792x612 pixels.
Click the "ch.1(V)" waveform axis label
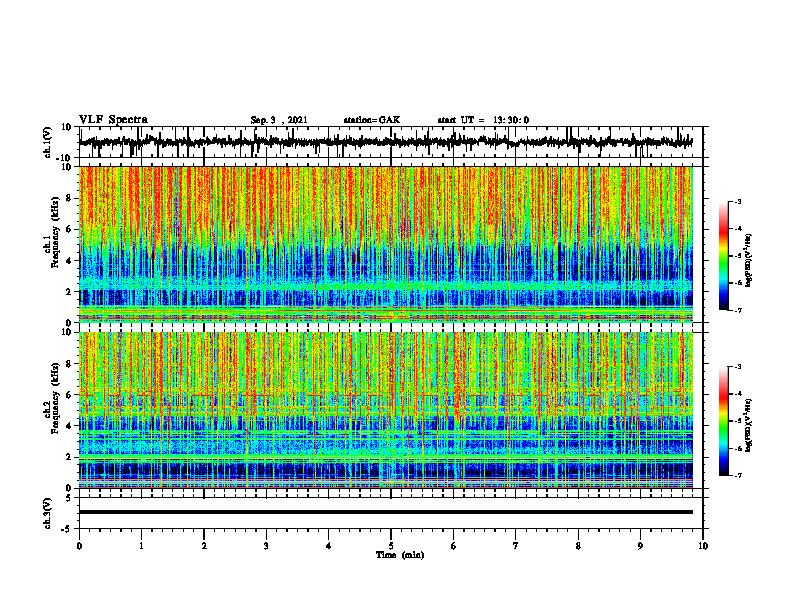pyautogui.click(x=48, y=142)
